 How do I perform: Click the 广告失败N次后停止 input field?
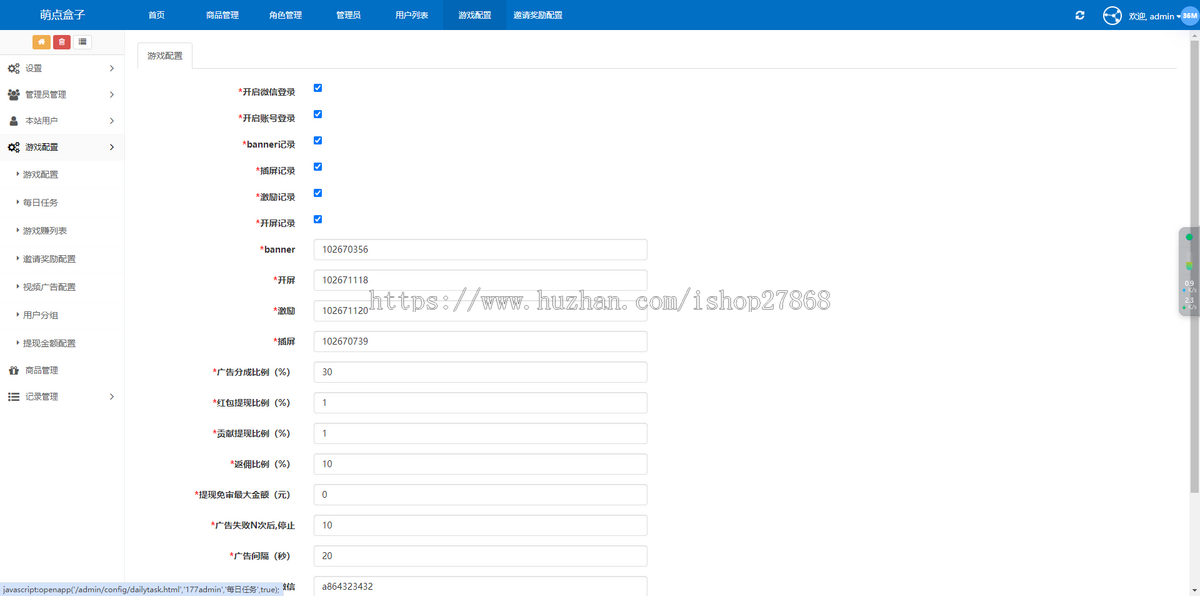pos(480,525)
